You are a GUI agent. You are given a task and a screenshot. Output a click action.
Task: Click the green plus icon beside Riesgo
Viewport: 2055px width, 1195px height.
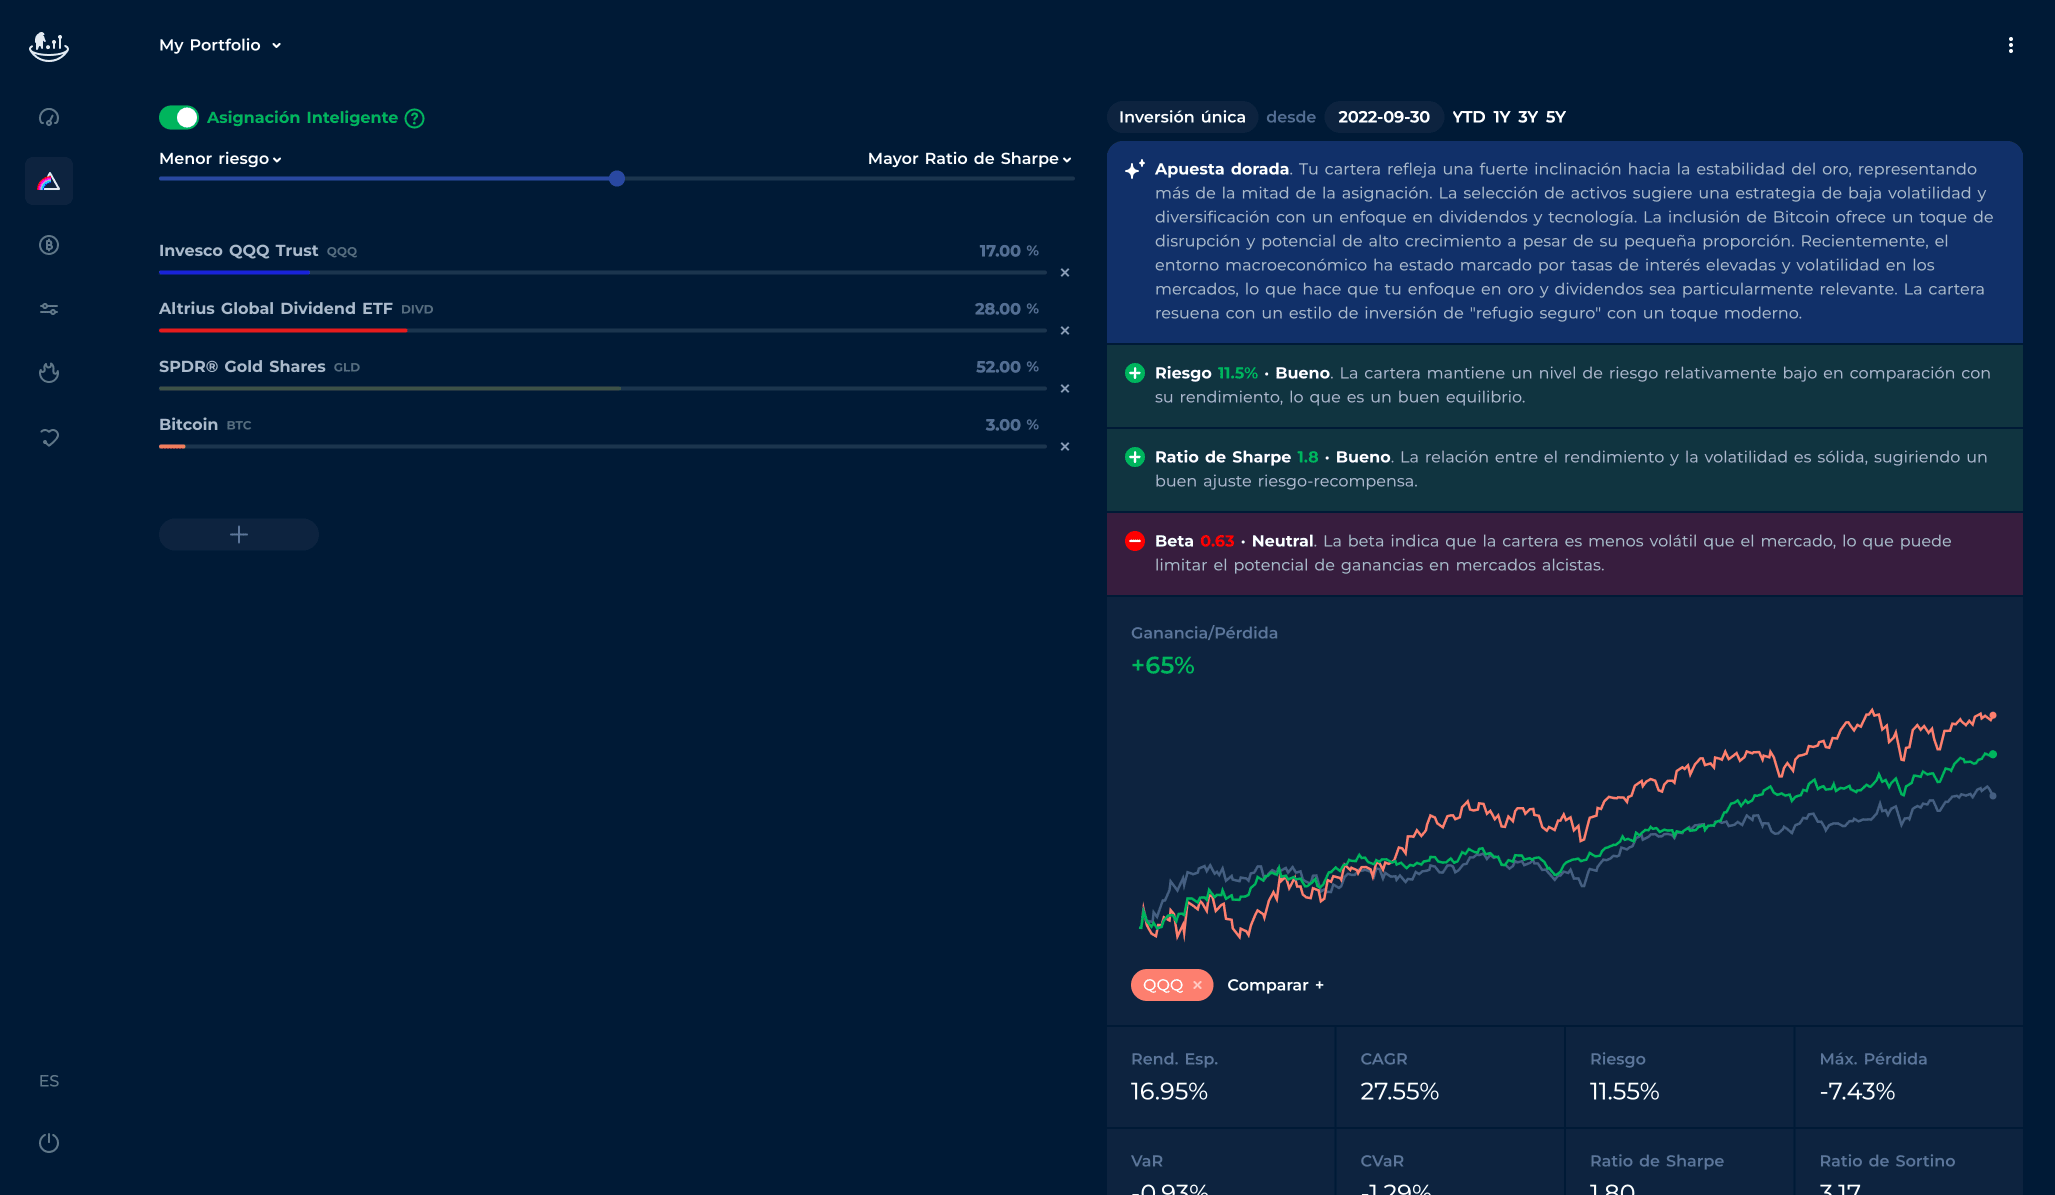(x=1135, y=373)
